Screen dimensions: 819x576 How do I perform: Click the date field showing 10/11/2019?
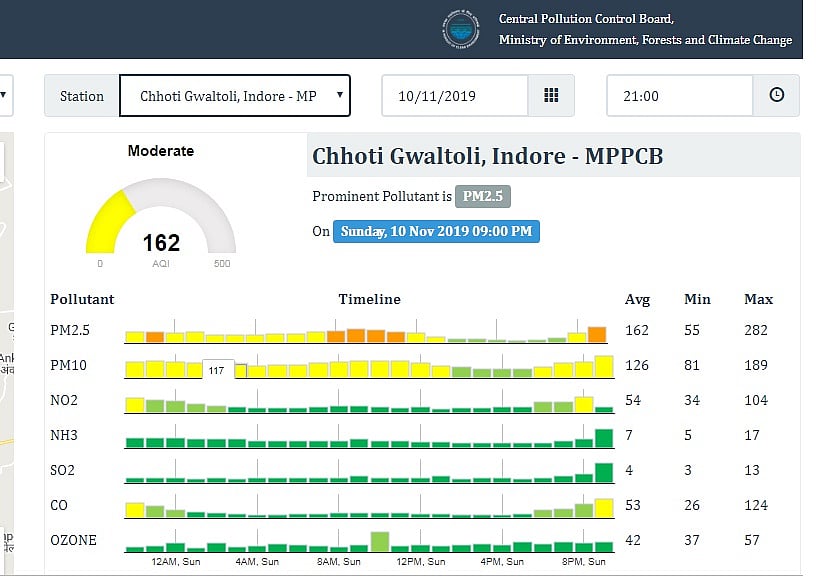pyautogui.click(x=454, y=96)
